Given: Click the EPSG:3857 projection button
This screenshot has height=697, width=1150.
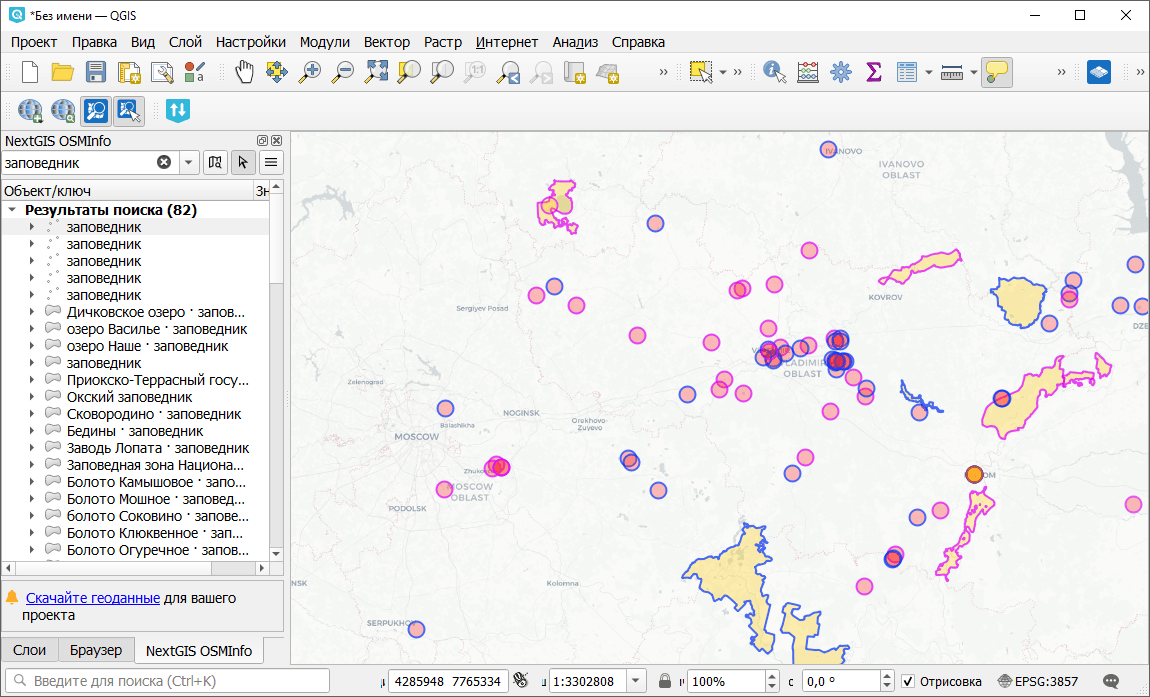Looking at the screenshot, I should coord(1038,681).
